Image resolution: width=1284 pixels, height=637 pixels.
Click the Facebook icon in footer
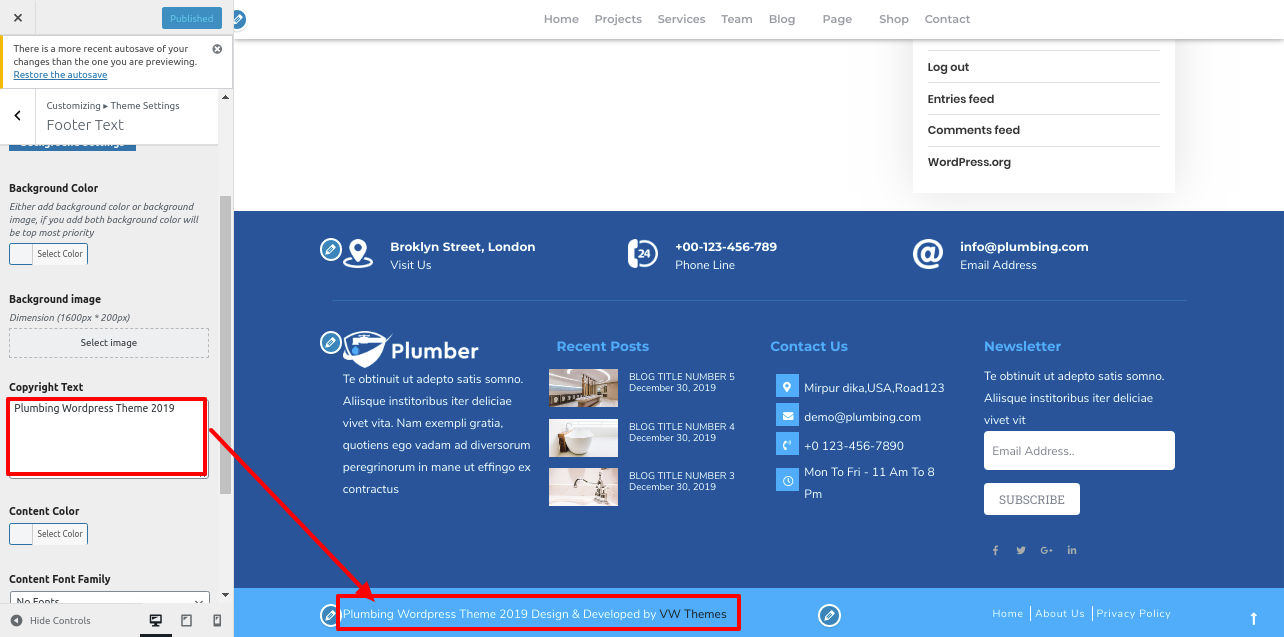click(995, 550)
